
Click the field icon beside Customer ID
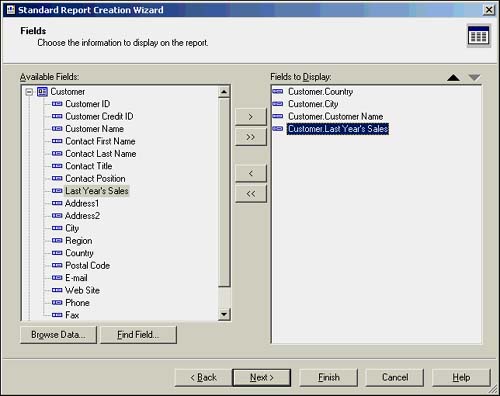[x=57, y=104]
